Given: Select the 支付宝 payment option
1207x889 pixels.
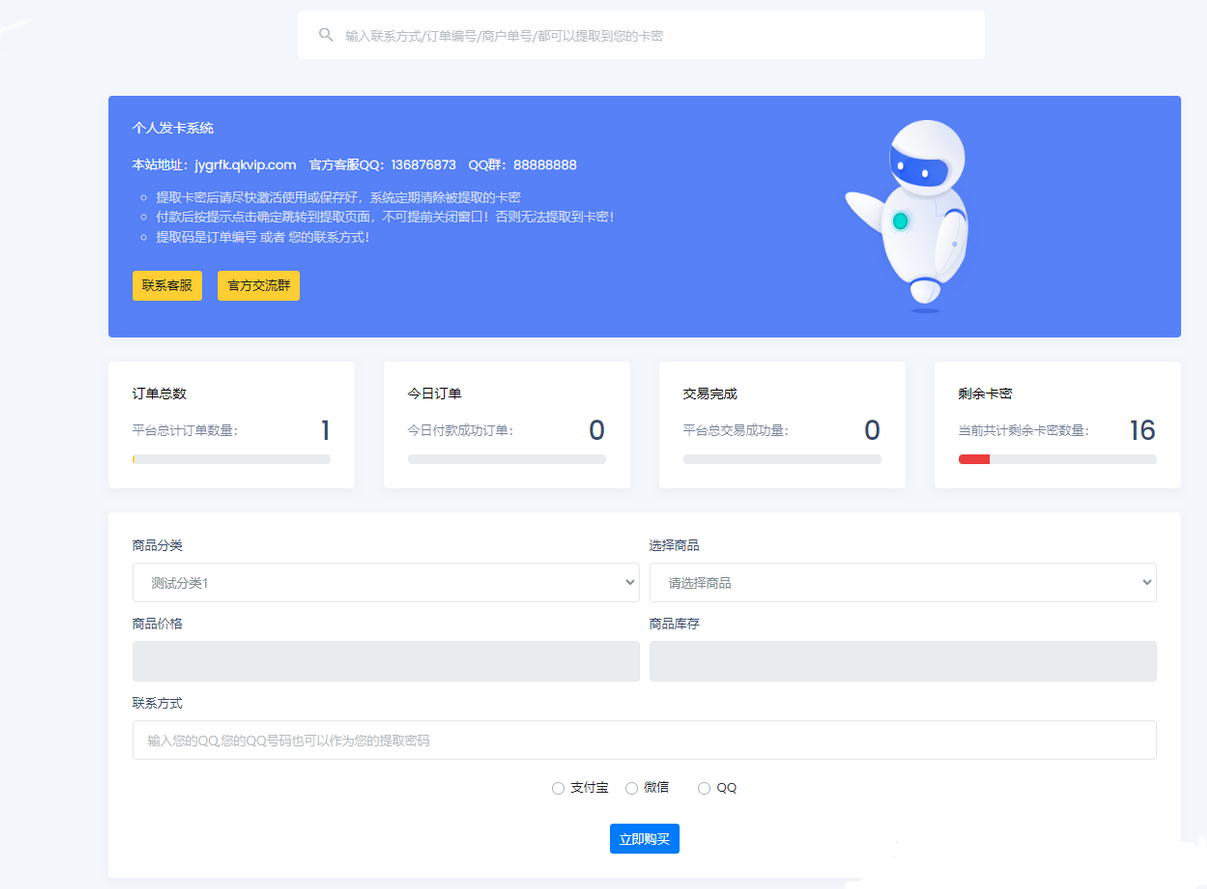Looking at the screenshot, I should click(558, 787).
